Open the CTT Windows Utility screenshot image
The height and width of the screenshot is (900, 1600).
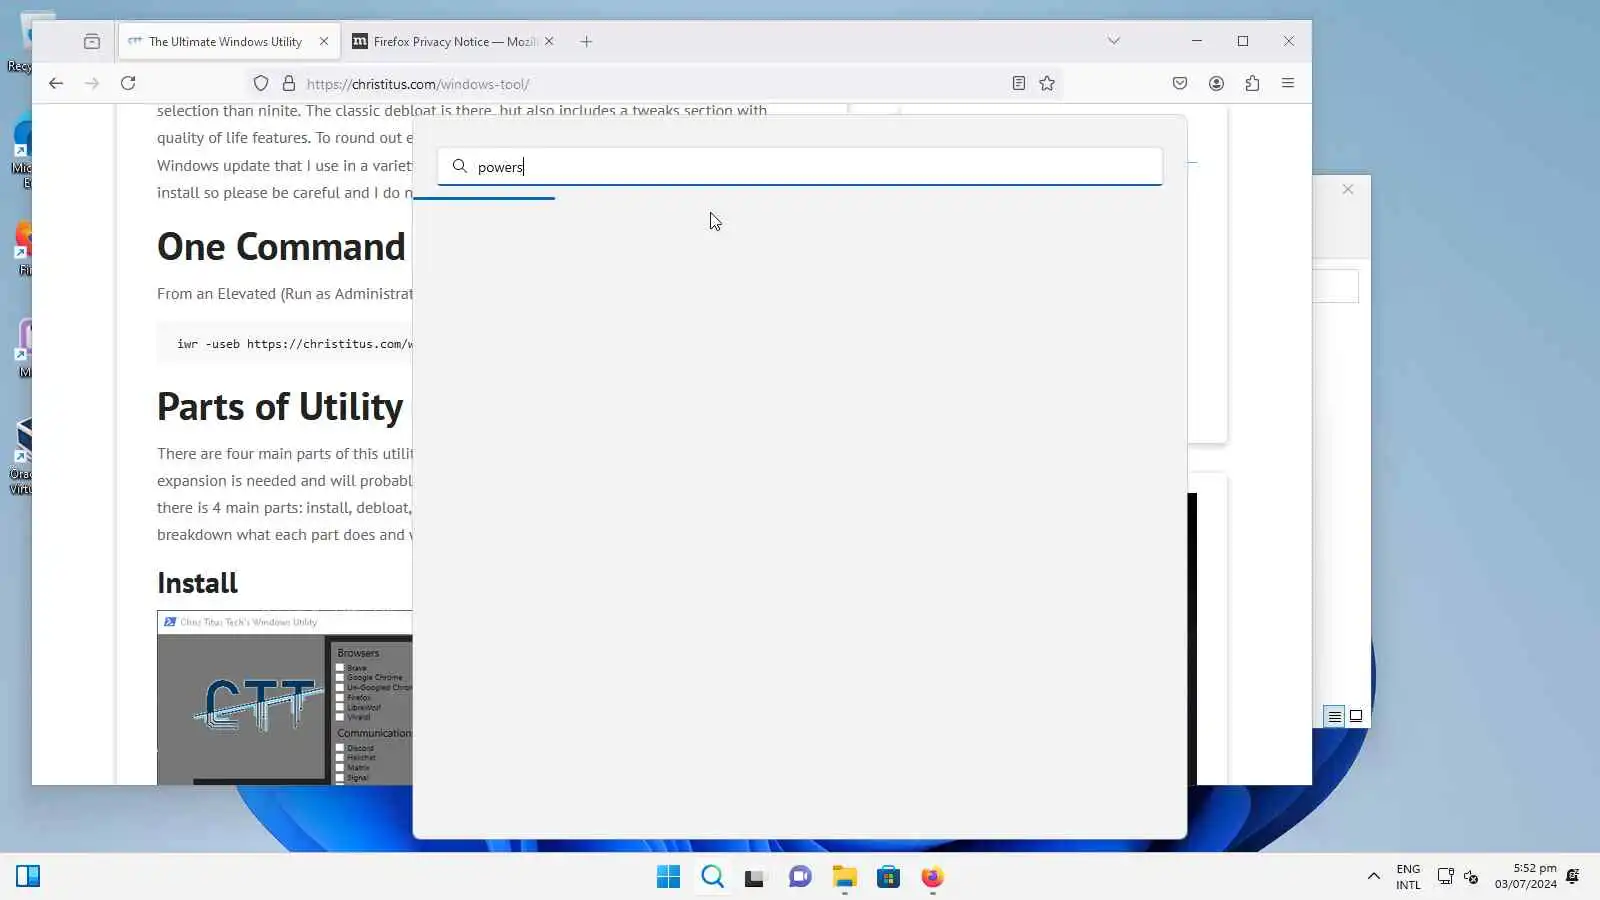[x=285, y=697]
